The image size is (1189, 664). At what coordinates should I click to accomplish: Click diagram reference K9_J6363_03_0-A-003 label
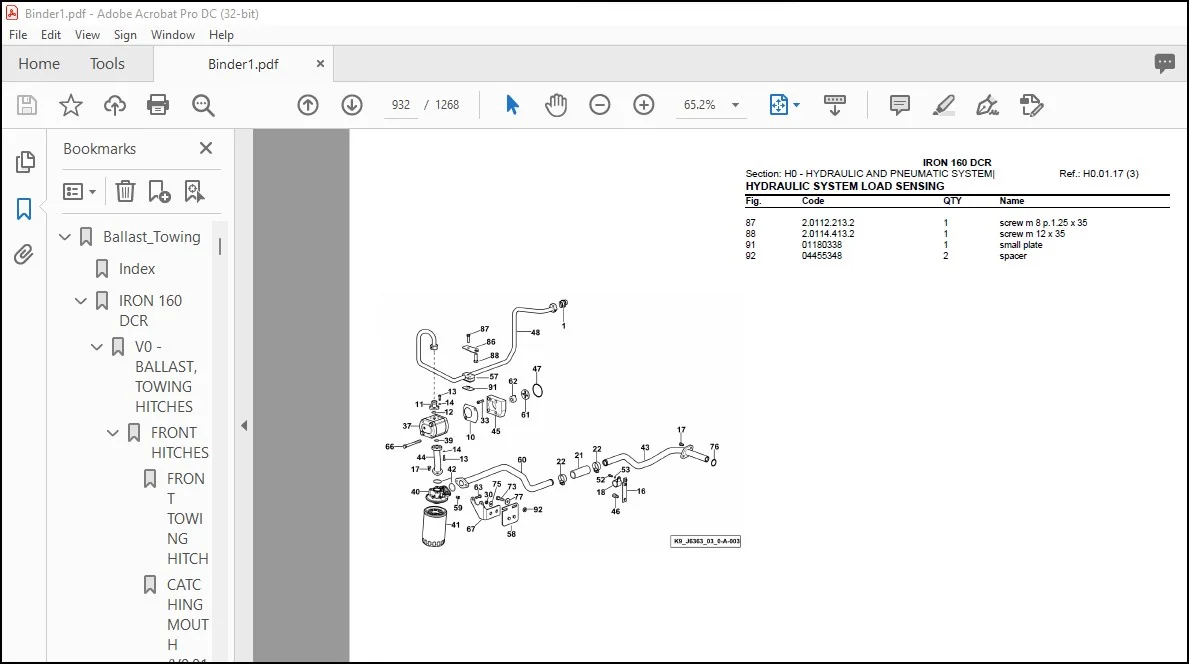[705, 541]
